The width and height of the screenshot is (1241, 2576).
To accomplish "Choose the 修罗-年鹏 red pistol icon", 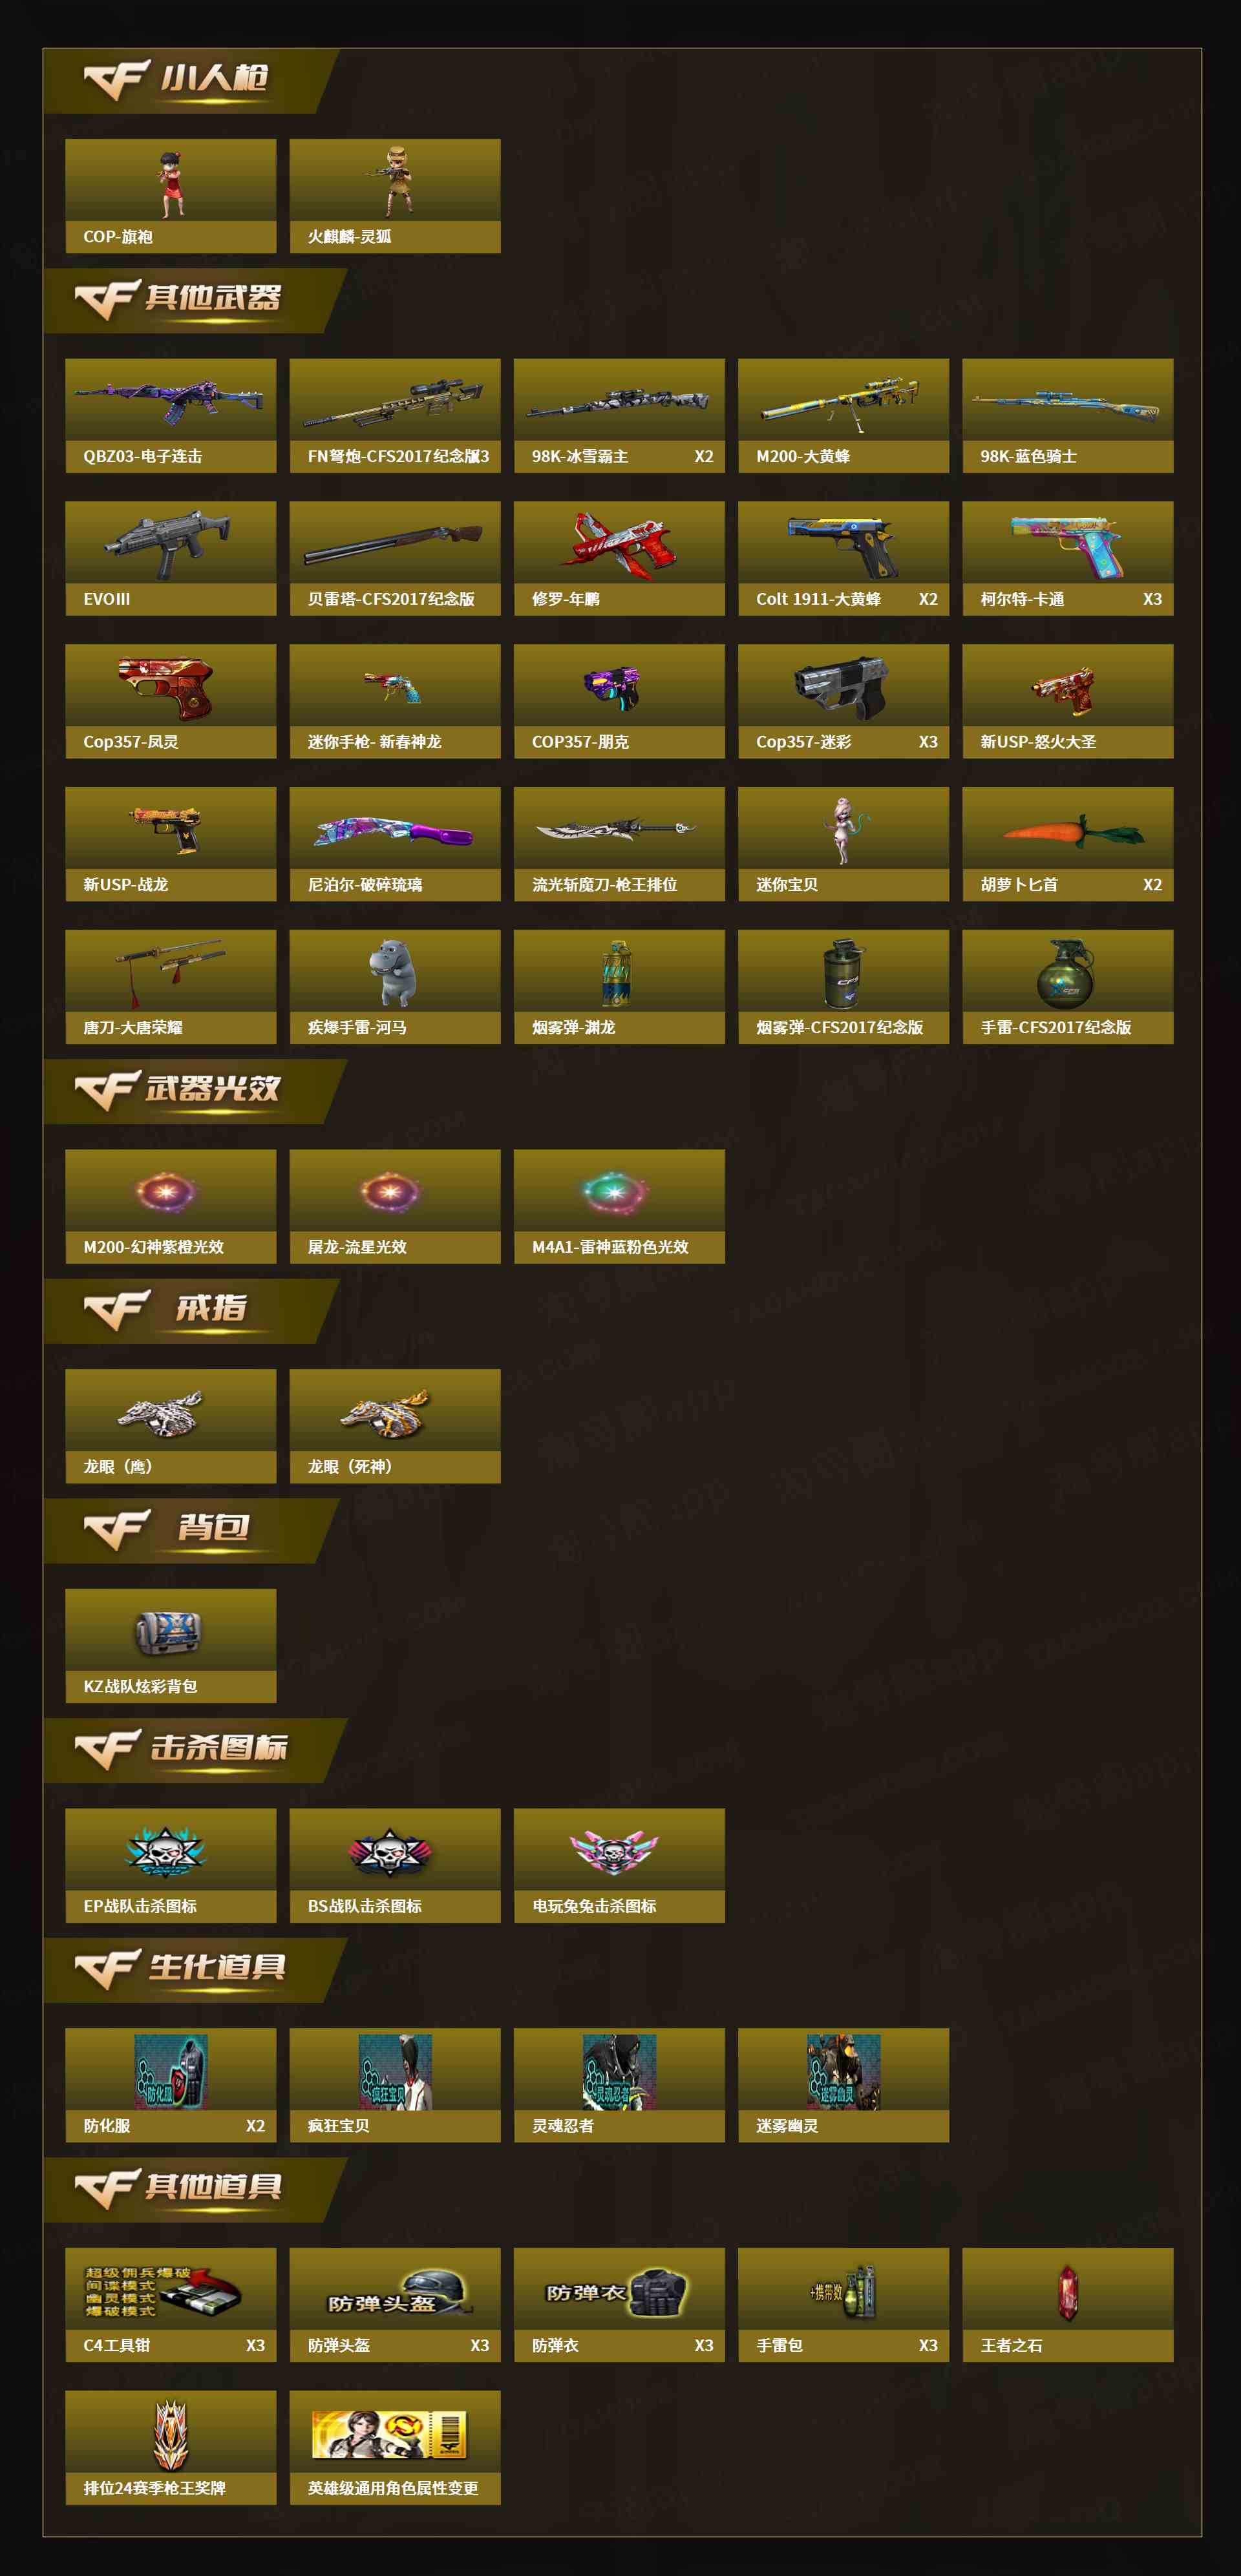I will click(619, 543).
